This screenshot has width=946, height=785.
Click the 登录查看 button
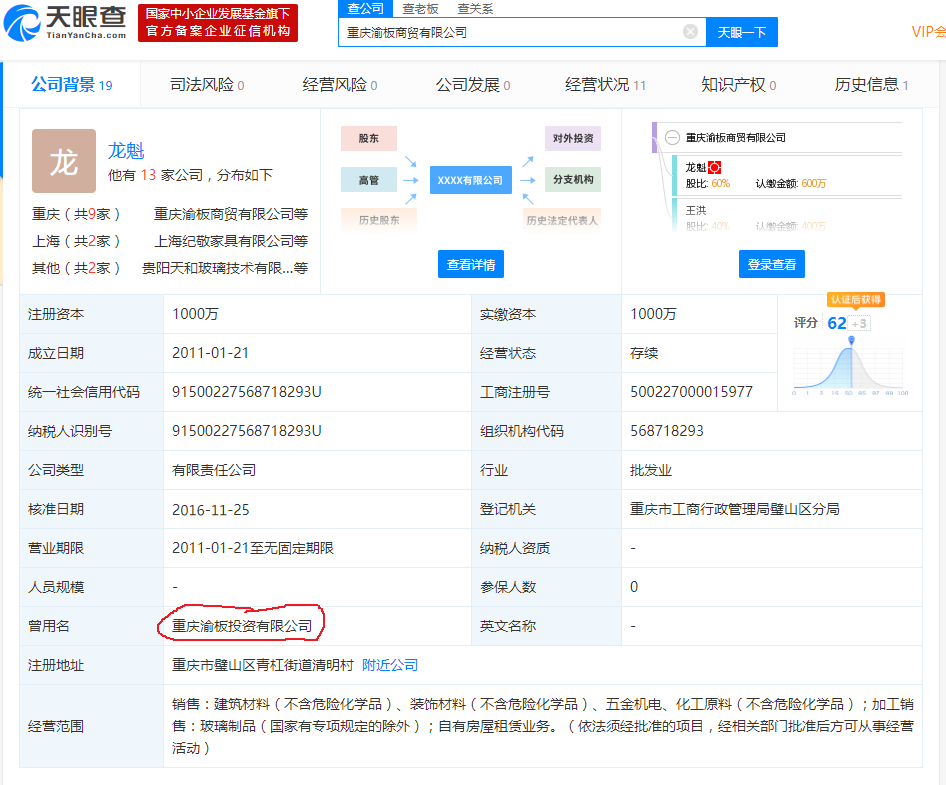[772, 264]
